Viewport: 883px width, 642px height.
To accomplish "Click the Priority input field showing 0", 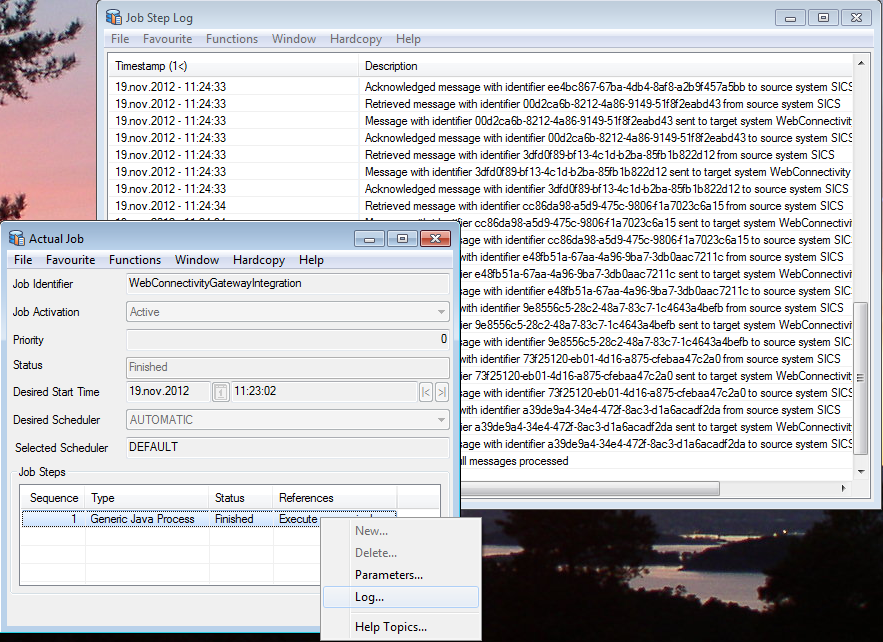I will (x=290, y=338).
